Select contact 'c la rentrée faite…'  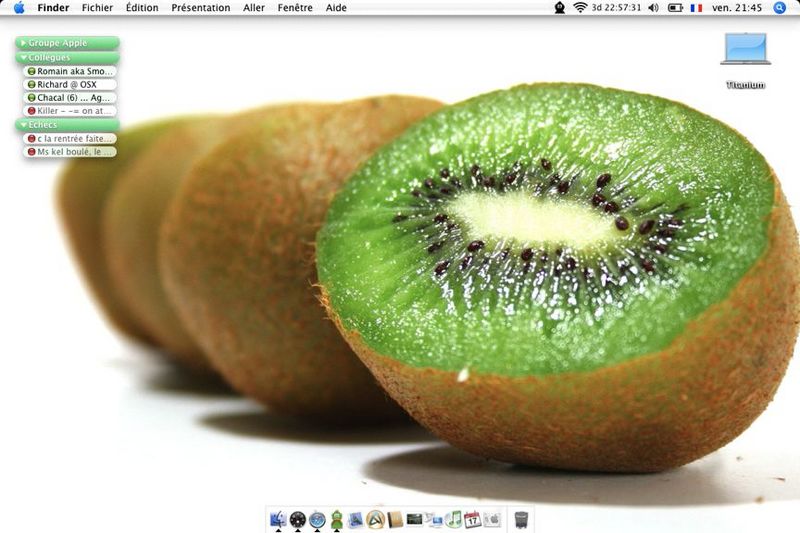[70, 139]
